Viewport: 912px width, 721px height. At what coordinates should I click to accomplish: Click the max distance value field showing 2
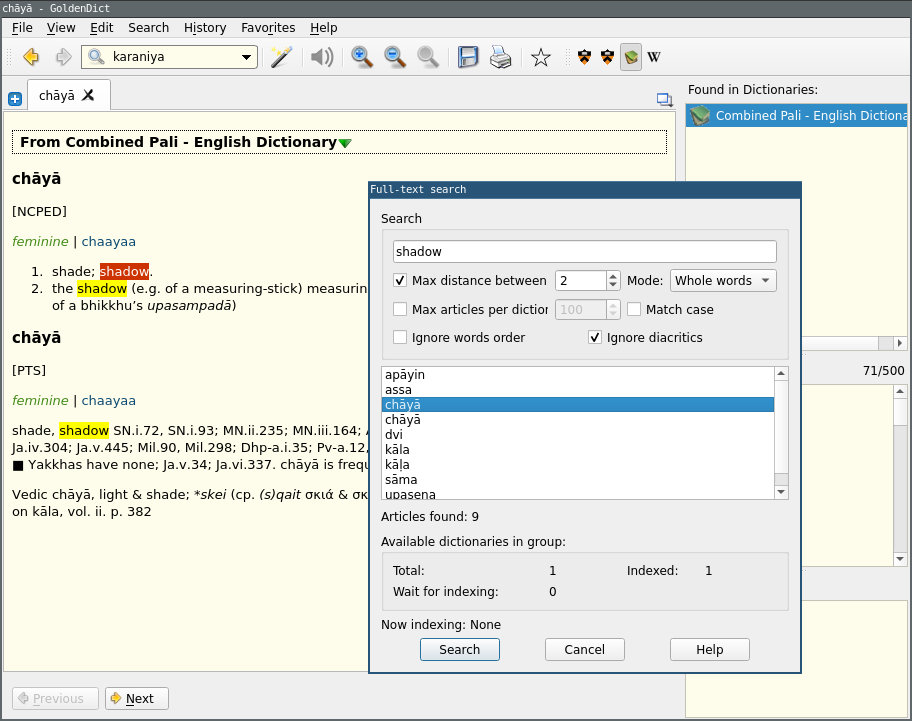click(581, 280)
